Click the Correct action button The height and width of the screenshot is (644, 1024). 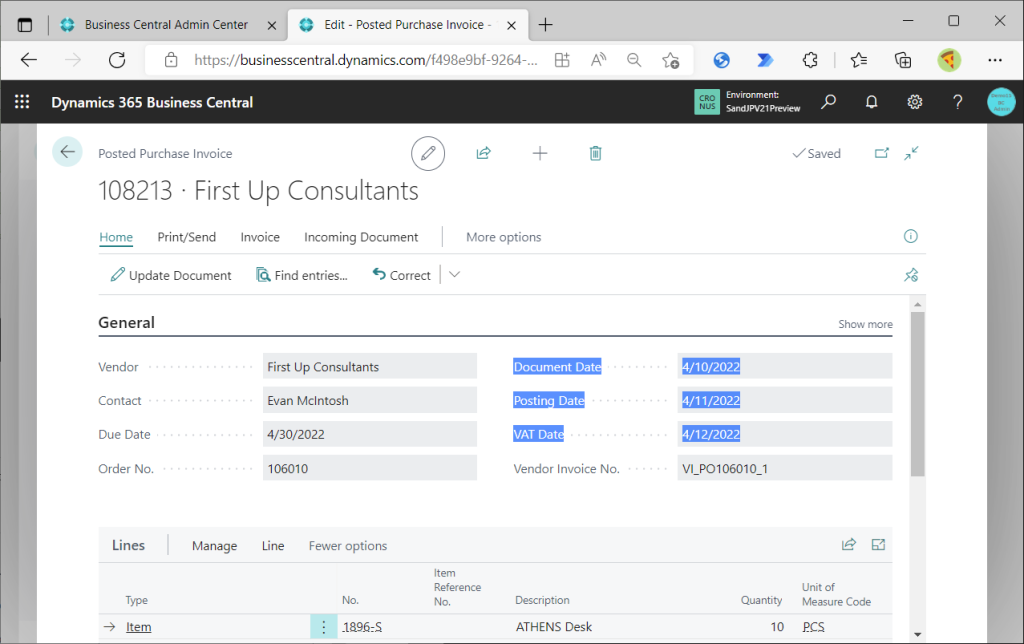click(402, 275)
